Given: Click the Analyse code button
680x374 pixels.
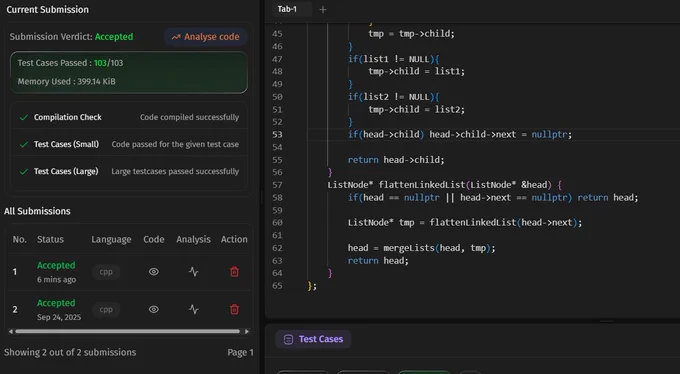Looking at the screenshot, I should pyautogui.click(x=206, y=37).
